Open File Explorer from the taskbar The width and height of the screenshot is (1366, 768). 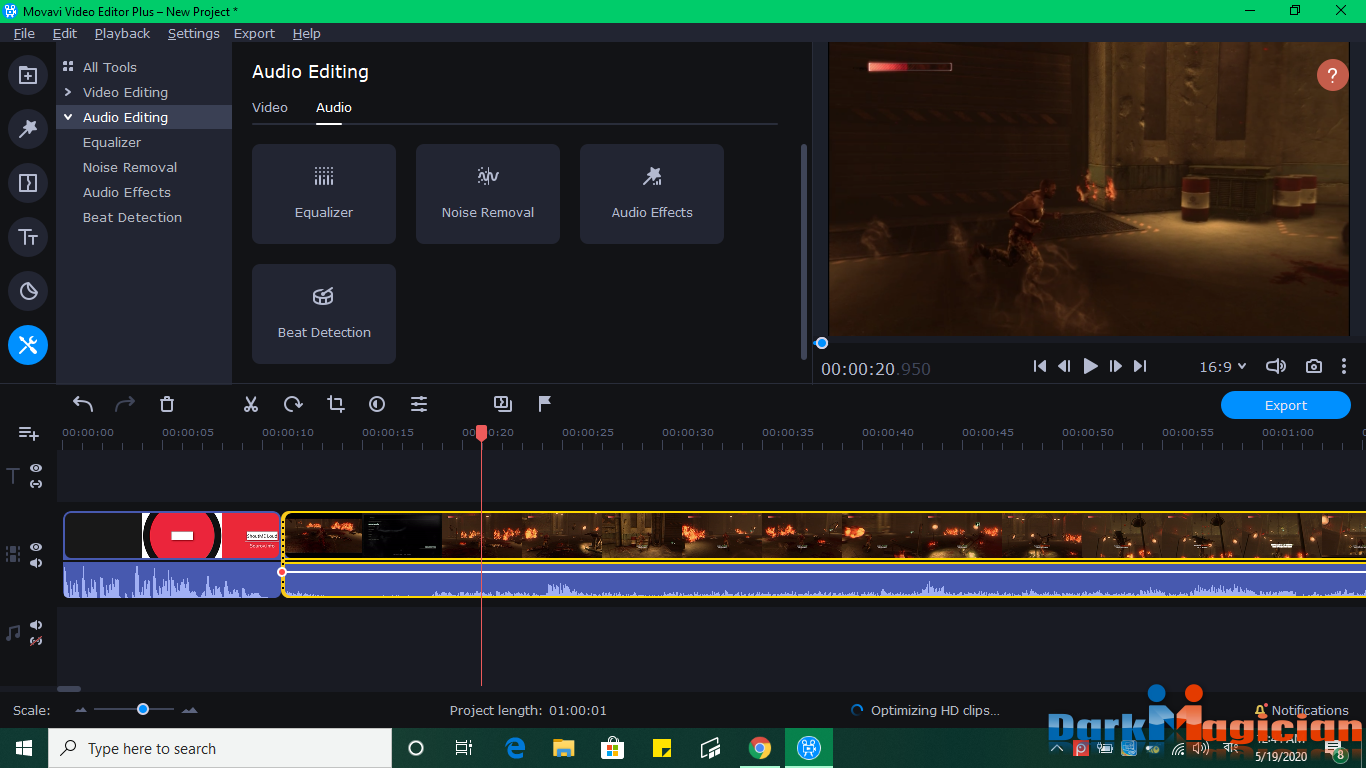point(564,748)
